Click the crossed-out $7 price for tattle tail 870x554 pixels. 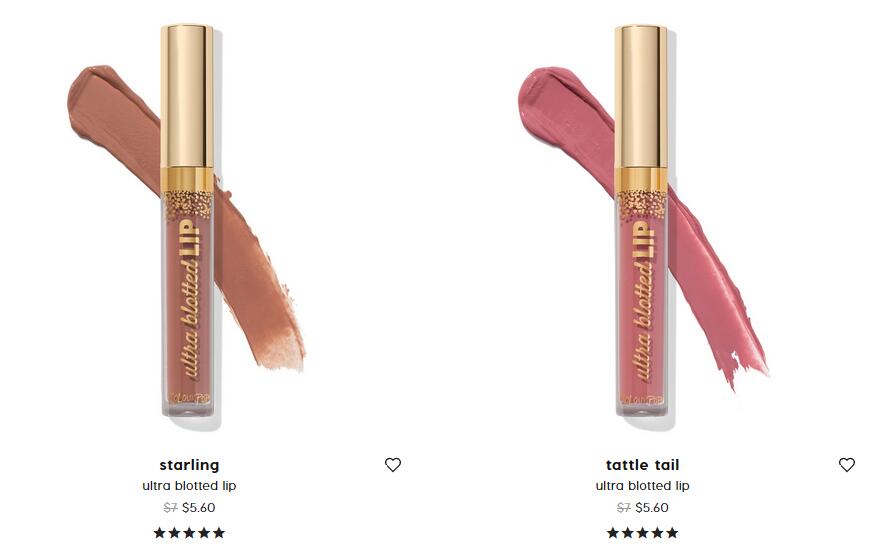(624, 507)
